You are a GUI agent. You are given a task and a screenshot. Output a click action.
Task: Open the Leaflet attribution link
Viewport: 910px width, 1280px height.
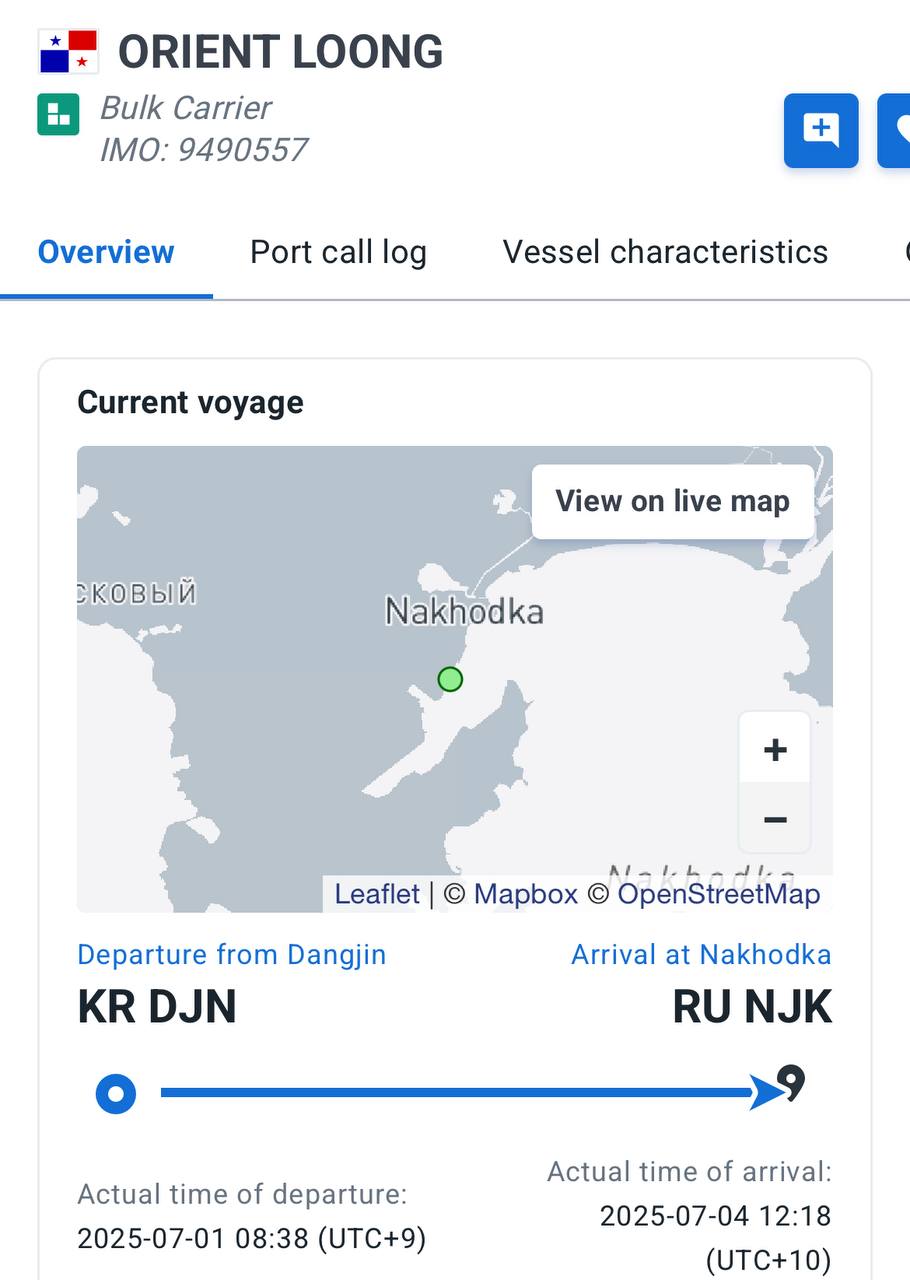point(377,894)
